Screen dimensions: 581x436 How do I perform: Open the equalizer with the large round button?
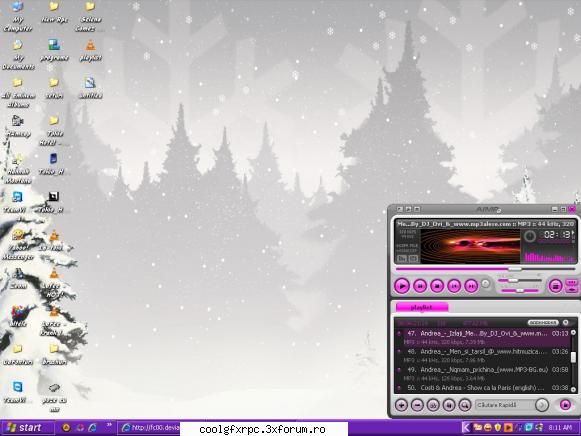point(555,286)
